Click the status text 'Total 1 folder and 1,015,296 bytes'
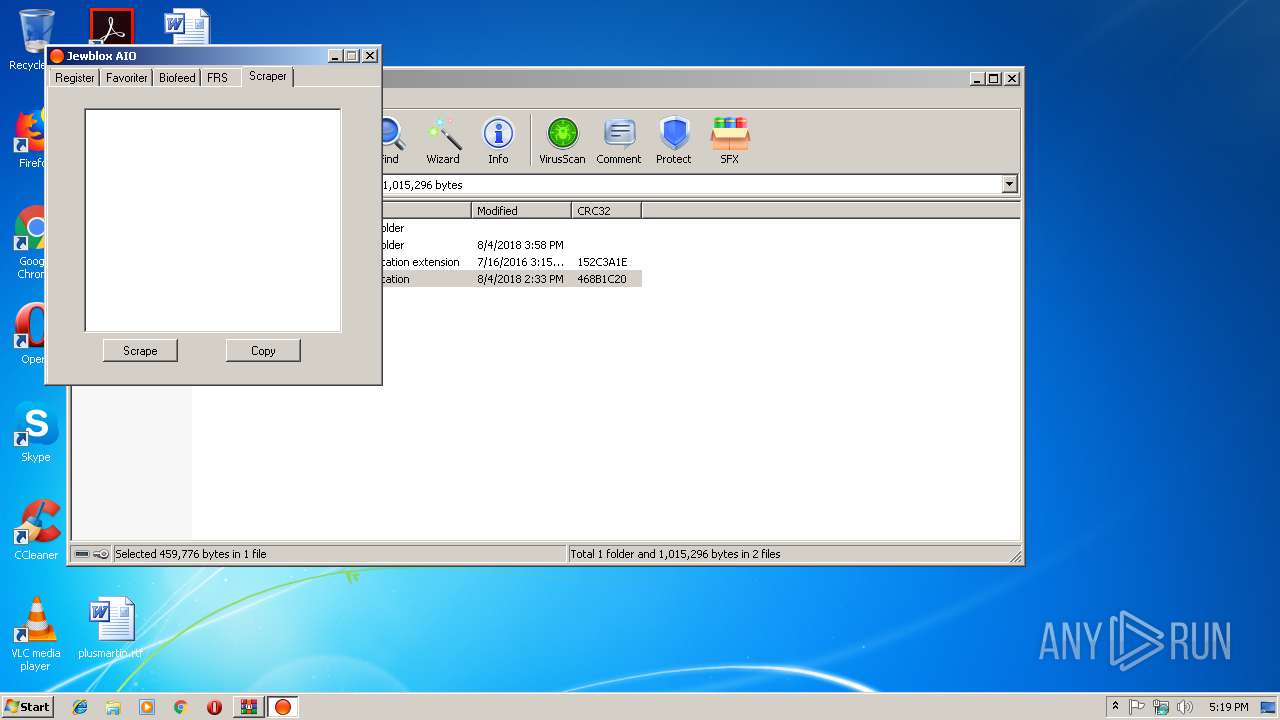The image size is (1280, 720). pos(675,554)
